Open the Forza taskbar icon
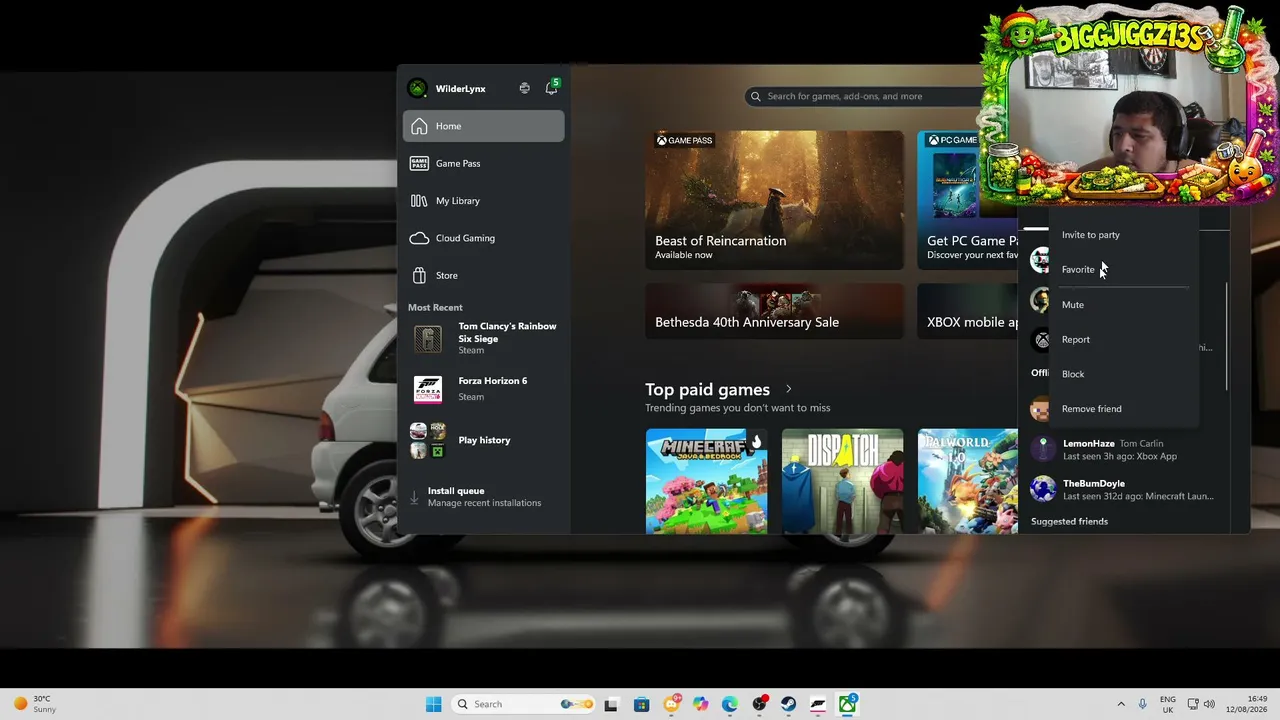The height and width of the screenshot is (720, 1280). [818, 704]
